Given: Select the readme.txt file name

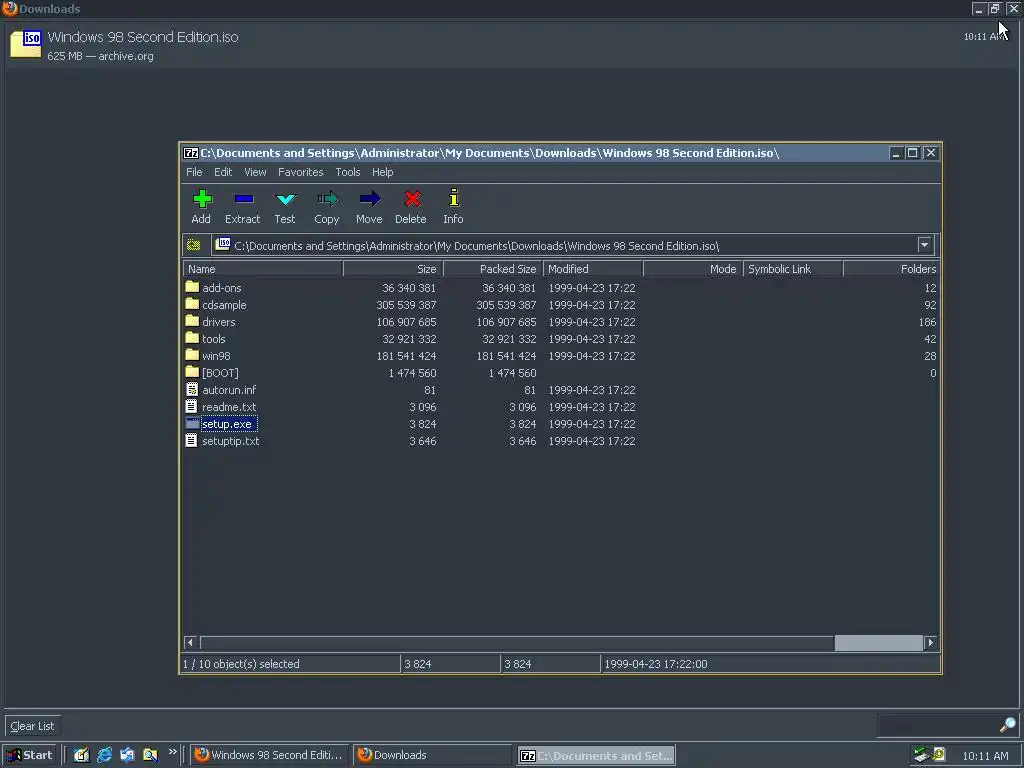Looking at the screenshot, I should [x=229, y=407].
